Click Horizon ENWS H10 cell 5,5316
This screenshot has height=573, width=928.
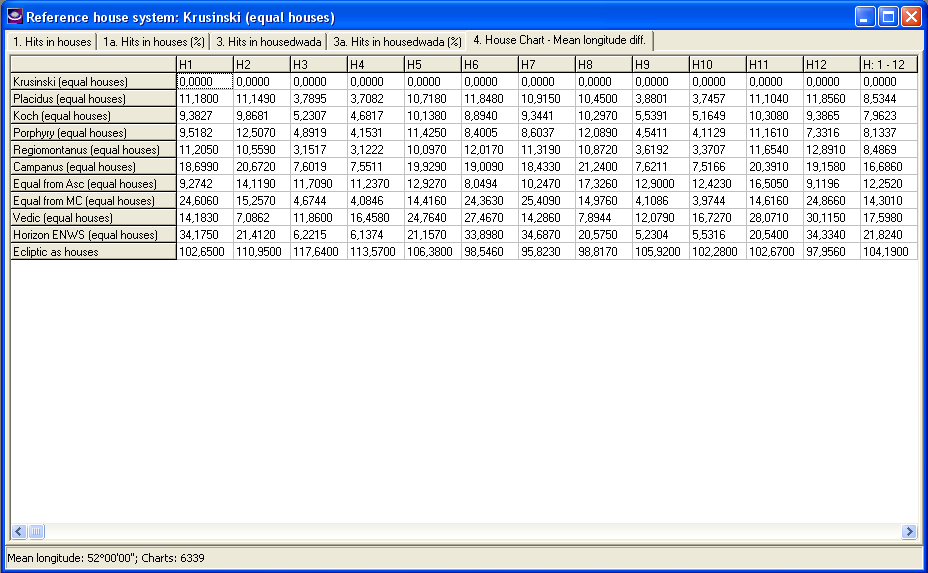click(x=717, y=235)
